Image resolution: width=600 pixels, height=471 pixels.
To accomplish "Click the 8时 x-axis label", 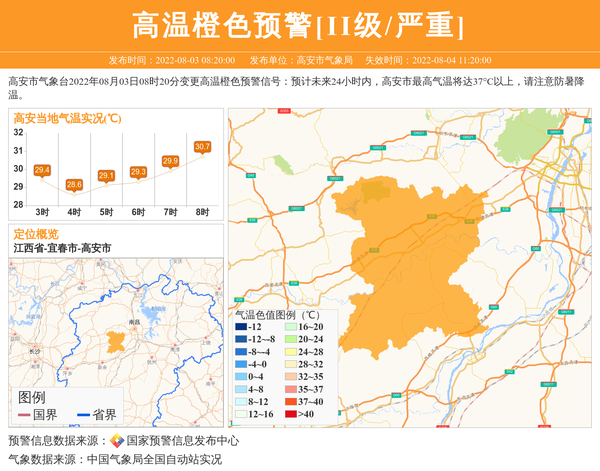I will 202,212.
